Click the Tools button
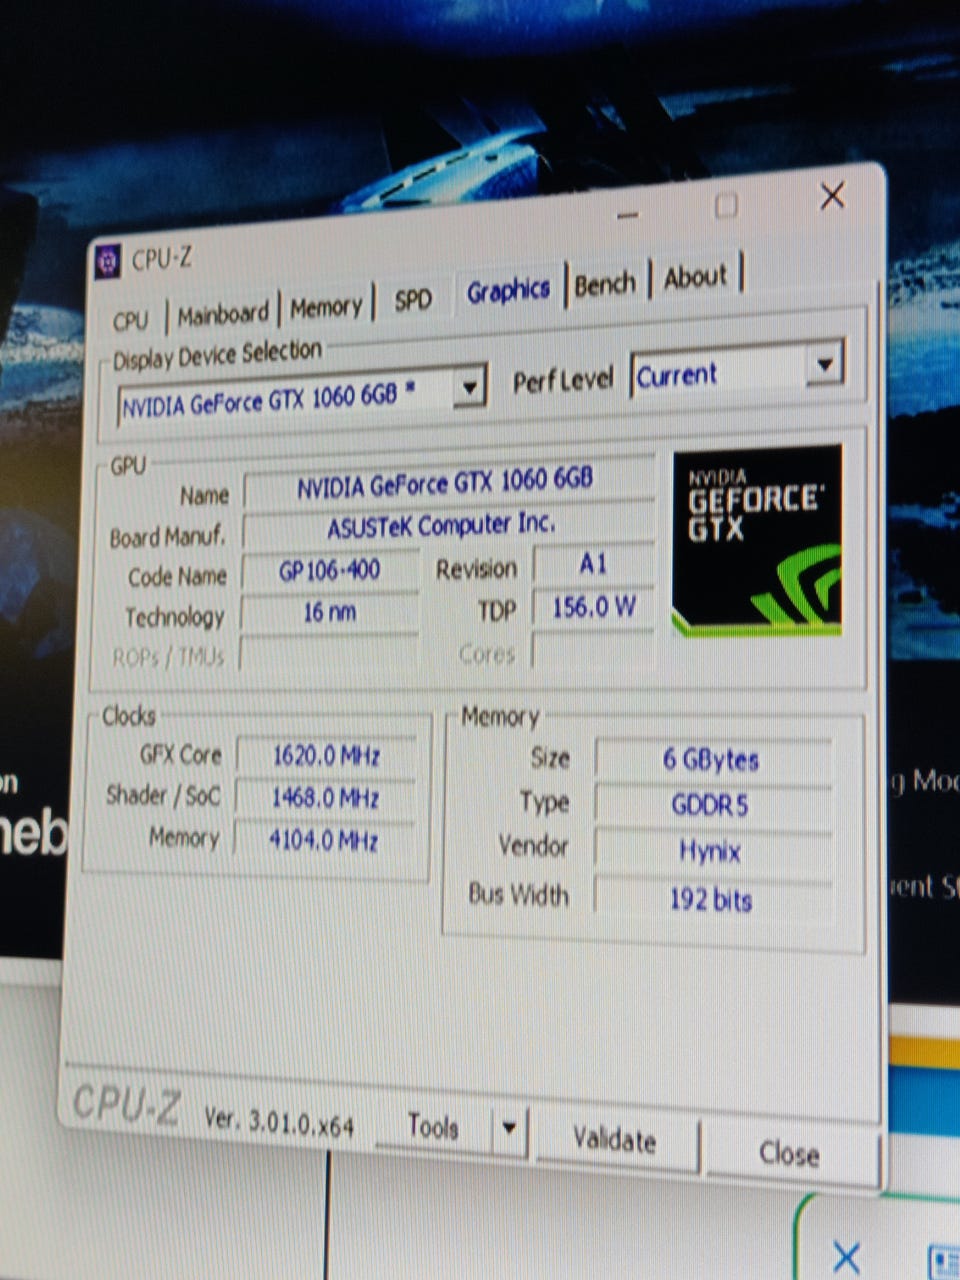The width and height of the screenshot is (960, 1280). tap(433, 1127)
